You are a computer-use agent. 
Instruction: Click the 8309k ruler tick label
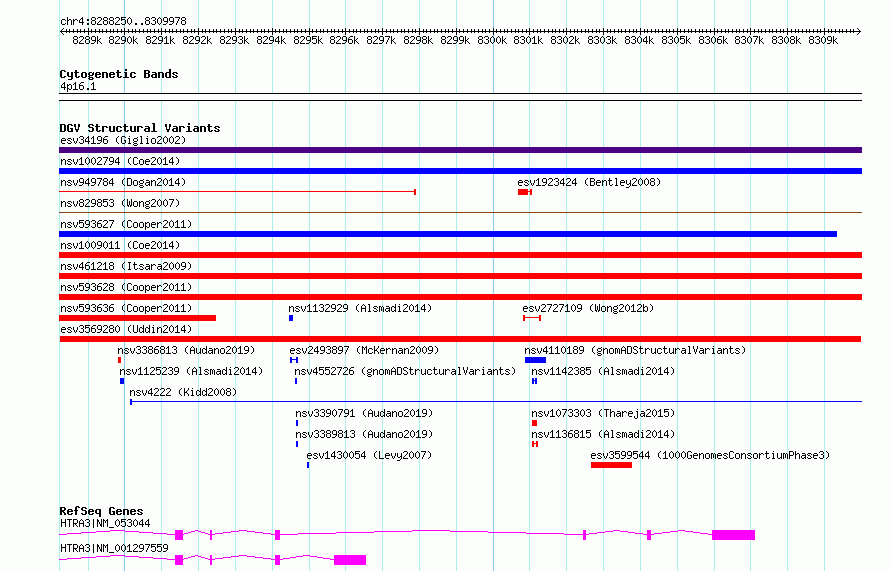[x=822, y=40]
